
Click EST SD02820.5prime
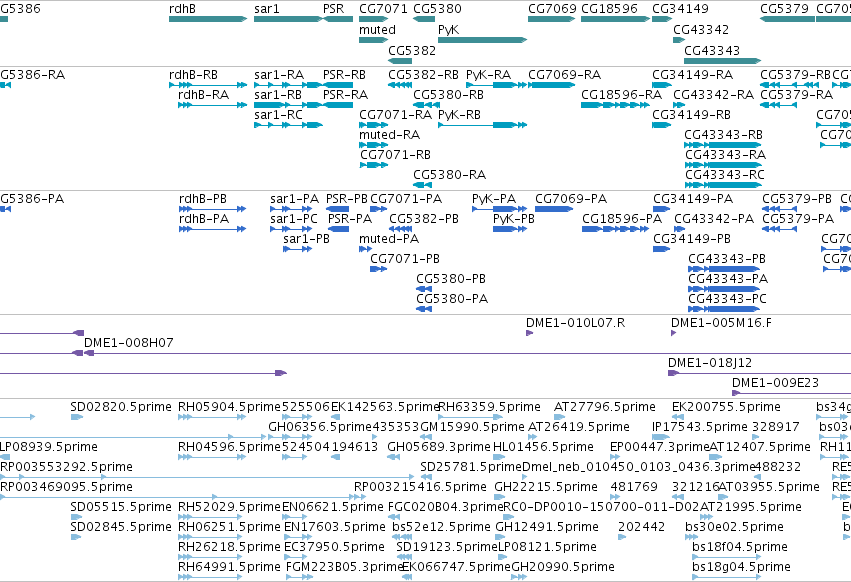(x=121, y=407)
